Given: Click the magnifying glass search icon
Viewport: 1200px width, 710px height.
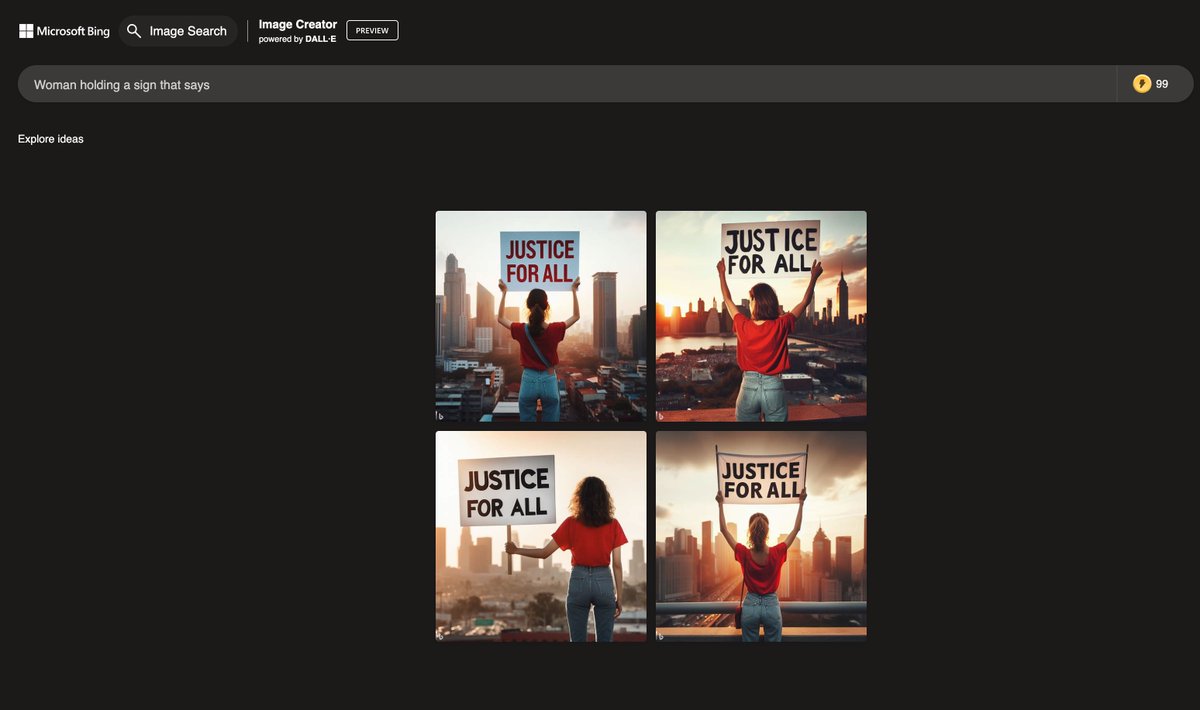Looking at the screenshot, I should pyautogui.click(x=134, y=31).
